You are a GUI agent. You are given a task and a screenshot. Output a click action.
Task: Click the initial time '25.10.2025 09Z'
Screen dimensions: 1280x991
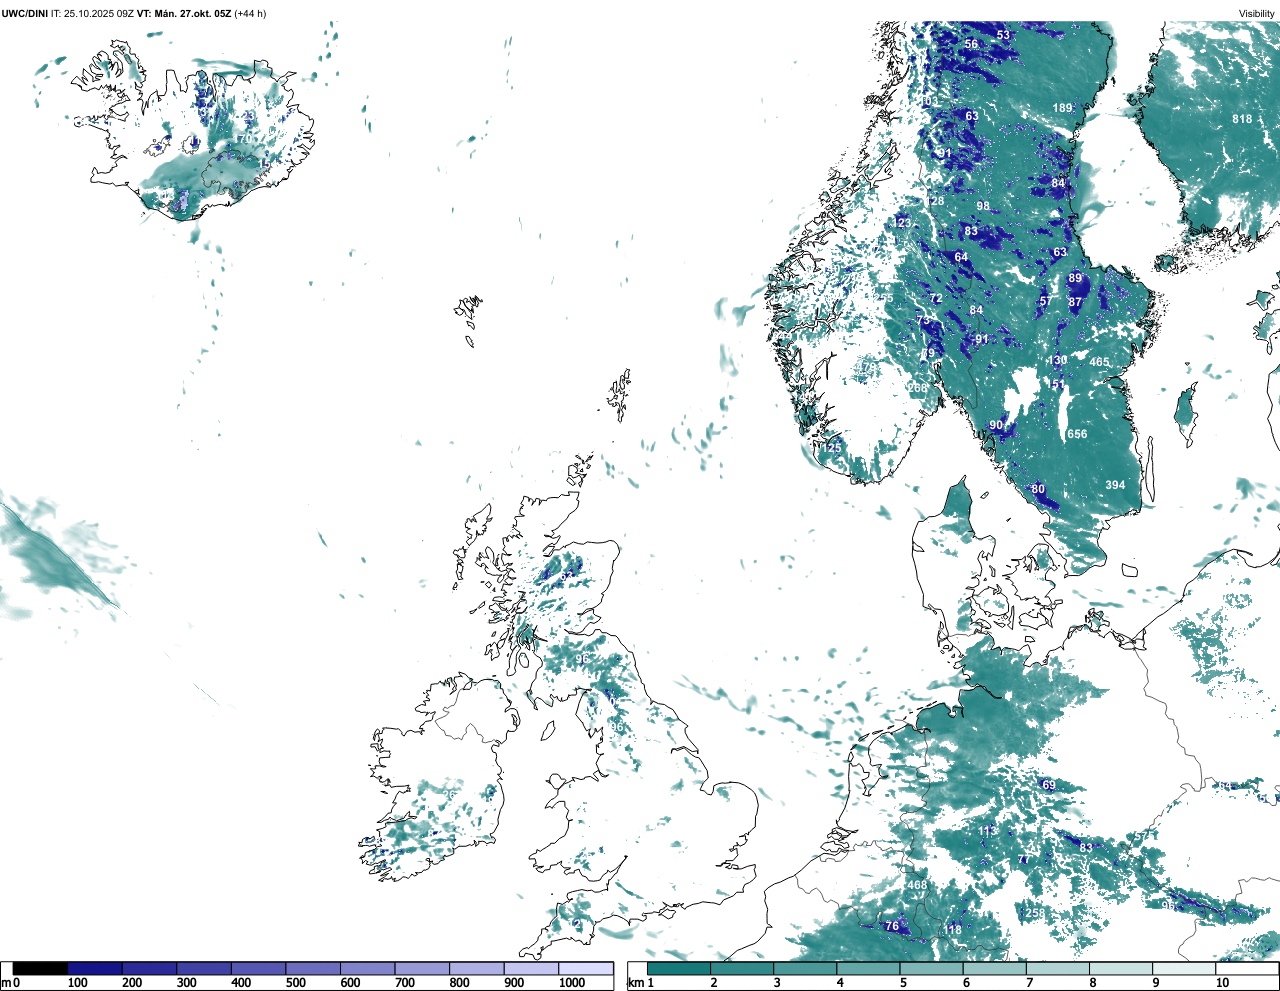click(x=99, y=14)
